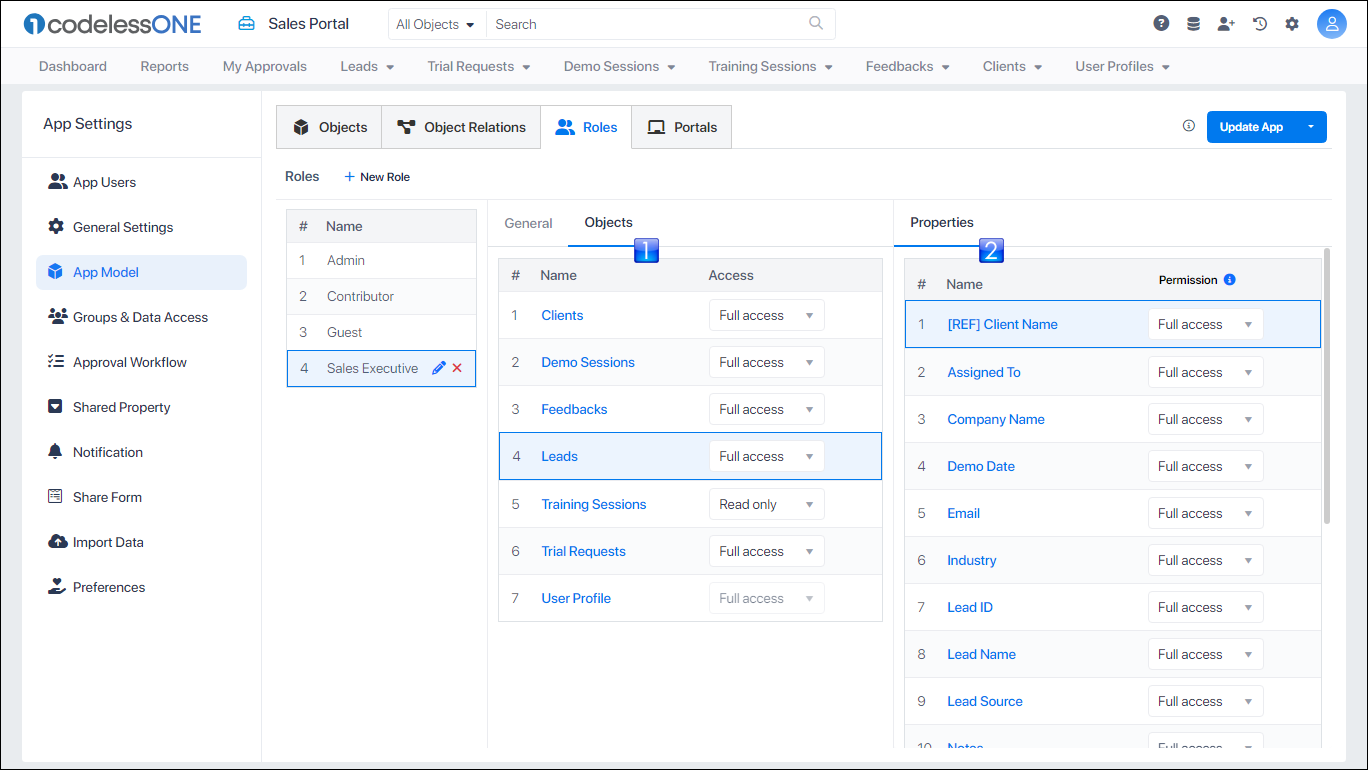
Task: Expand Update App split-button arrow
Action: (x=1311, y=127)
